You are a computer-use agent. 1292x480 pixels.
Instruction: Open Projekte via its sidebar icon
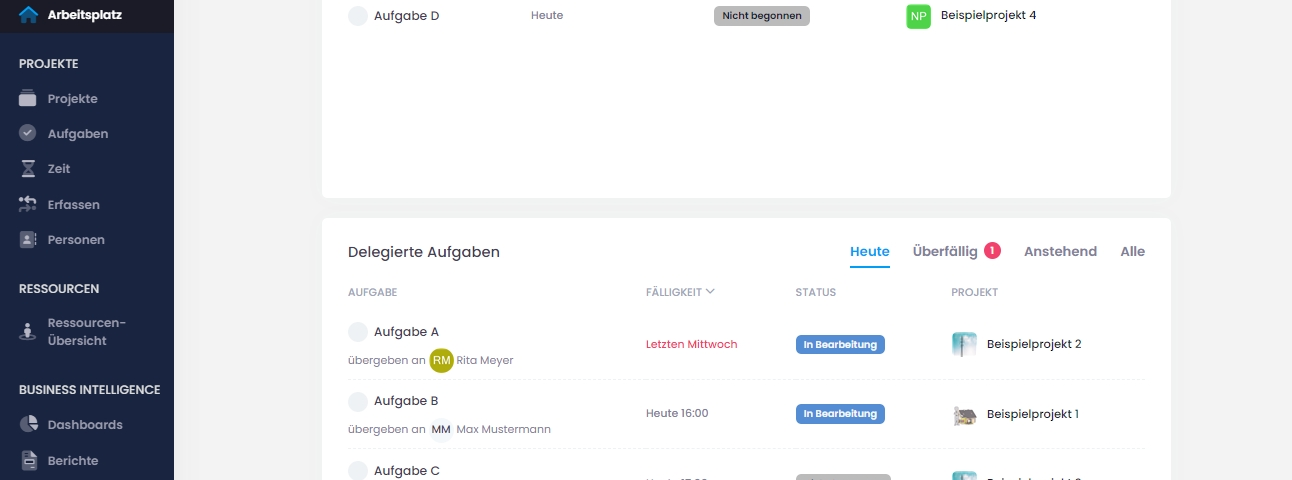(28, 99)
